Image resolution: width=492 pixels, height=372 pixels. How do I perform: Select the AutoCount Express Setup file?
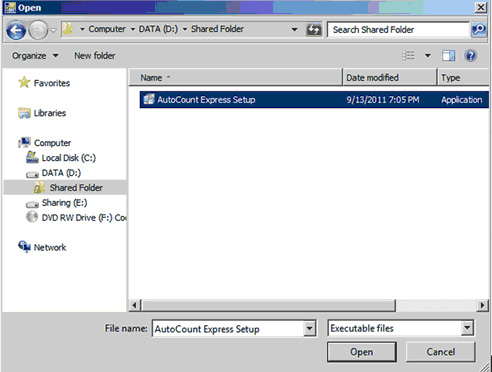[x=314, y=100]
